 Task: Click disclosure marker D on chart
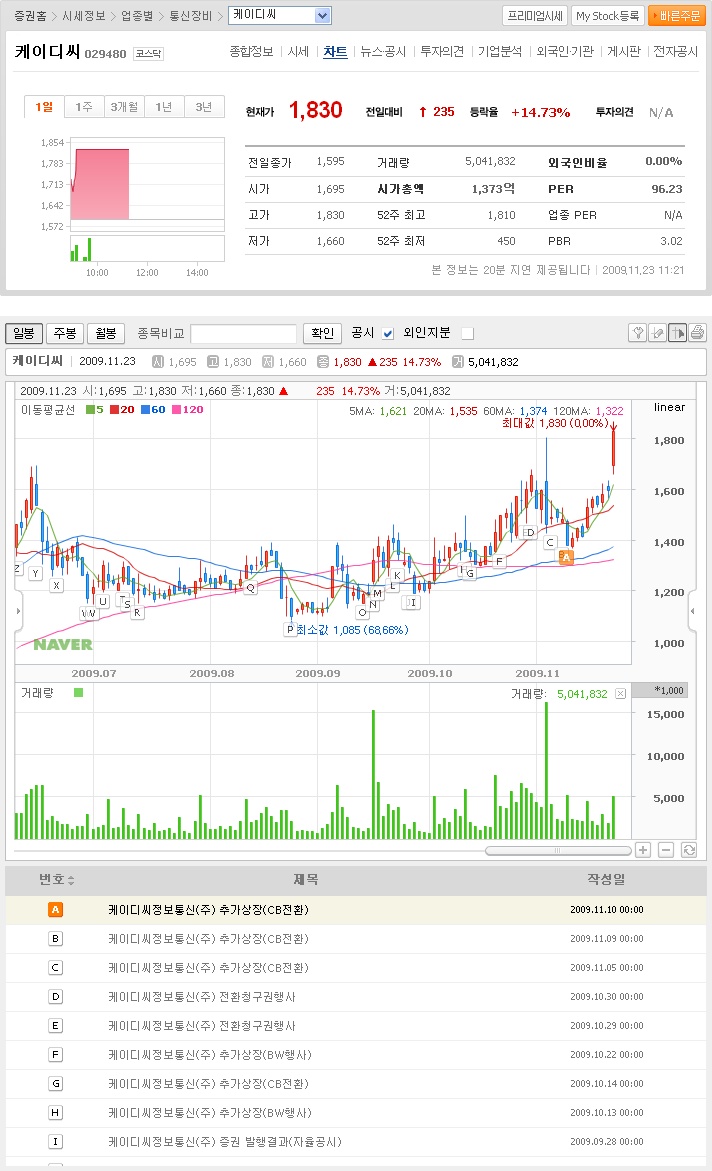(x=530, y=532)
